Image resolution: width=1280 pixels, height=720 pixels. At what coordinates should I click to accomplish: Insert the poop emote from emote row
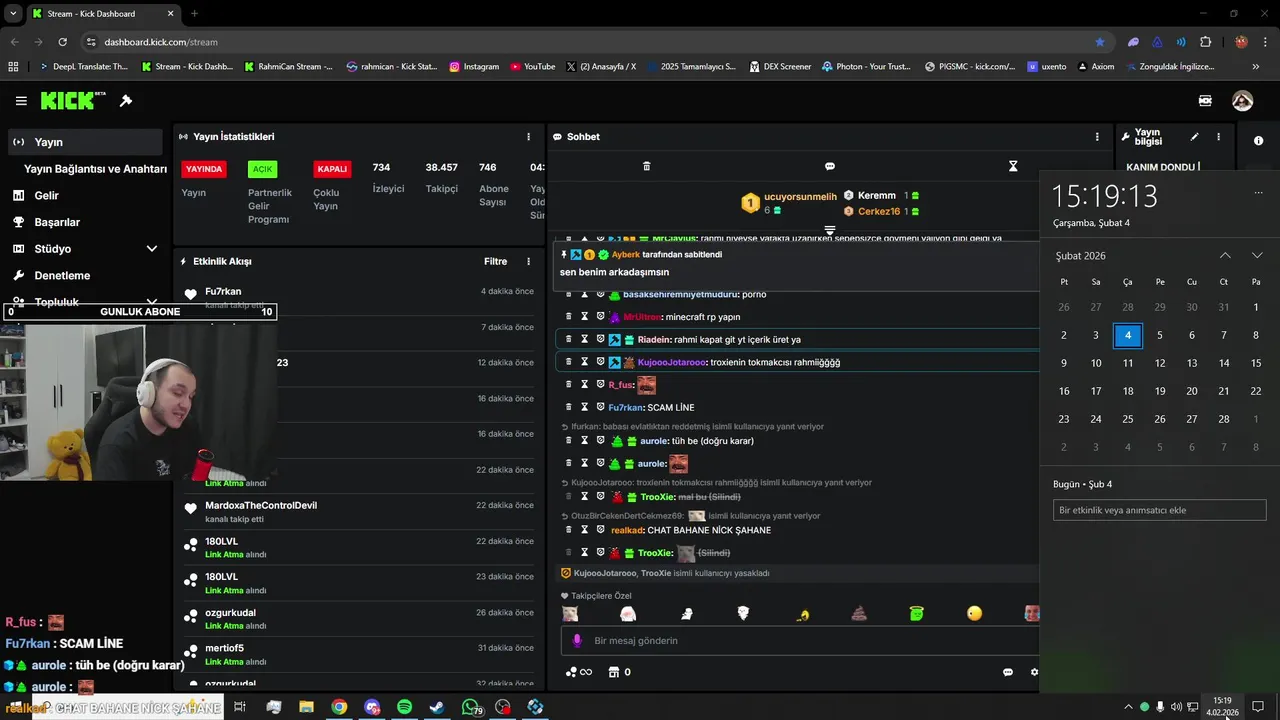(859, 613)
